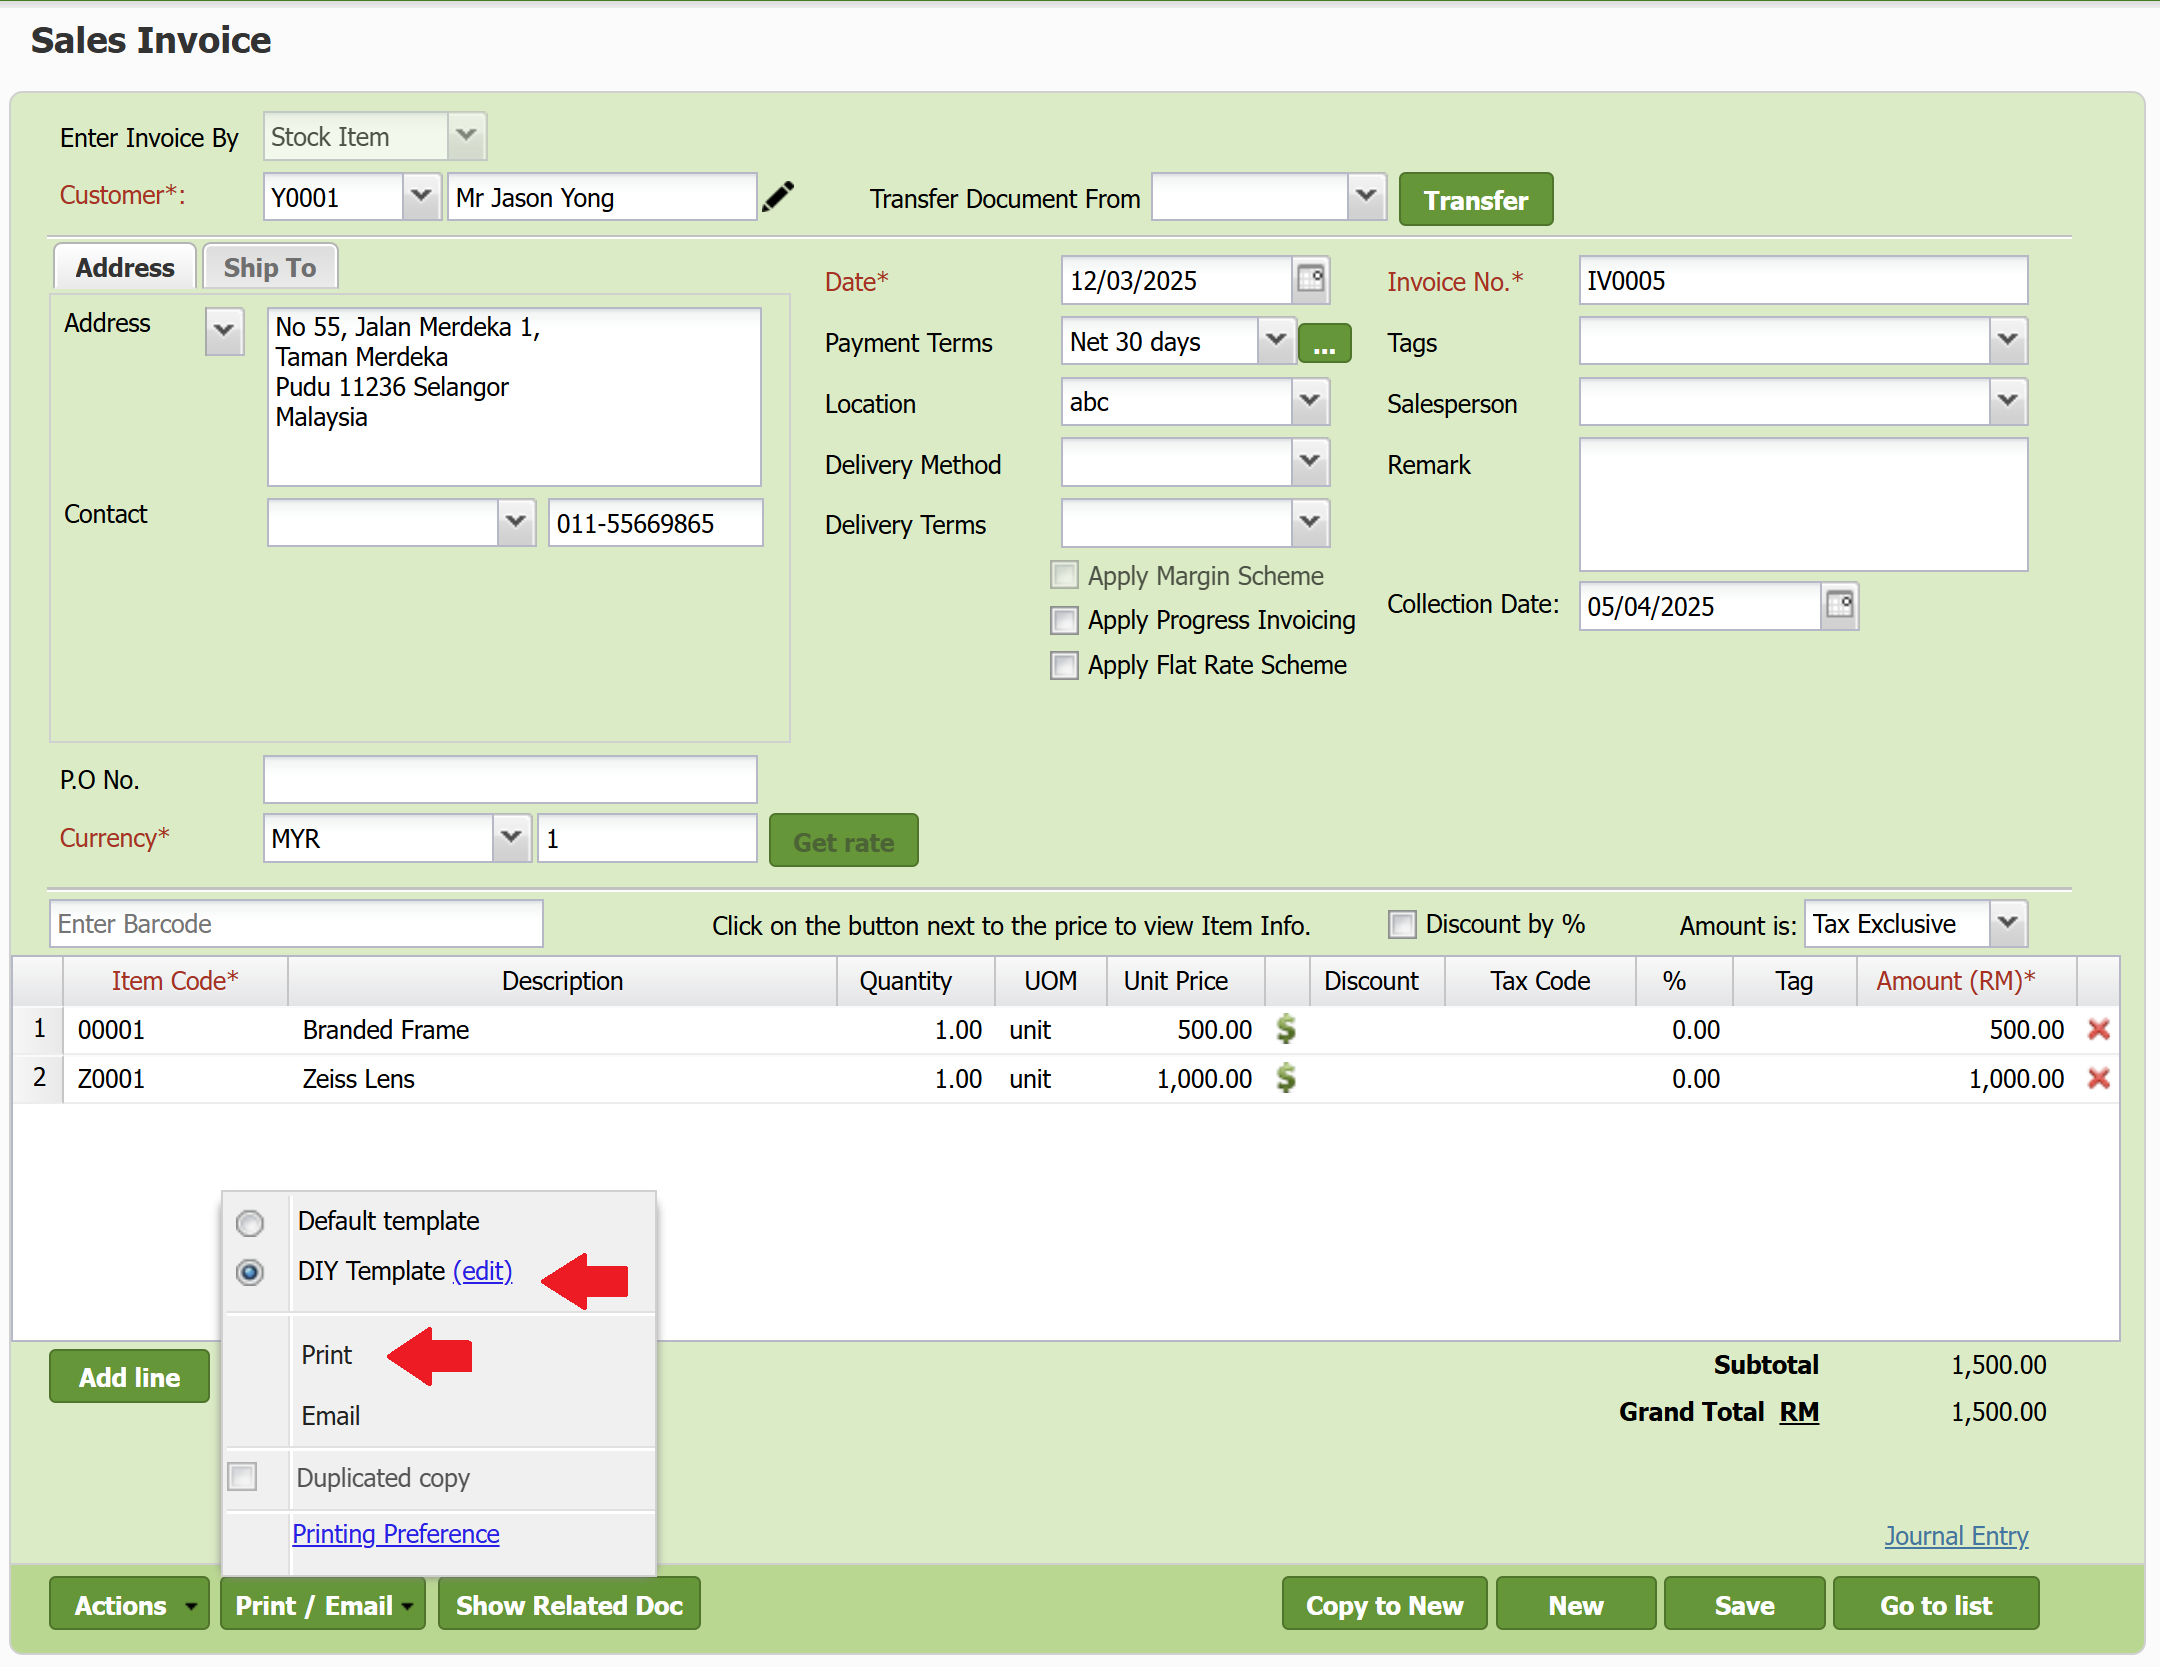Open the Date calendar picker icon

(x=1310, y=280)
